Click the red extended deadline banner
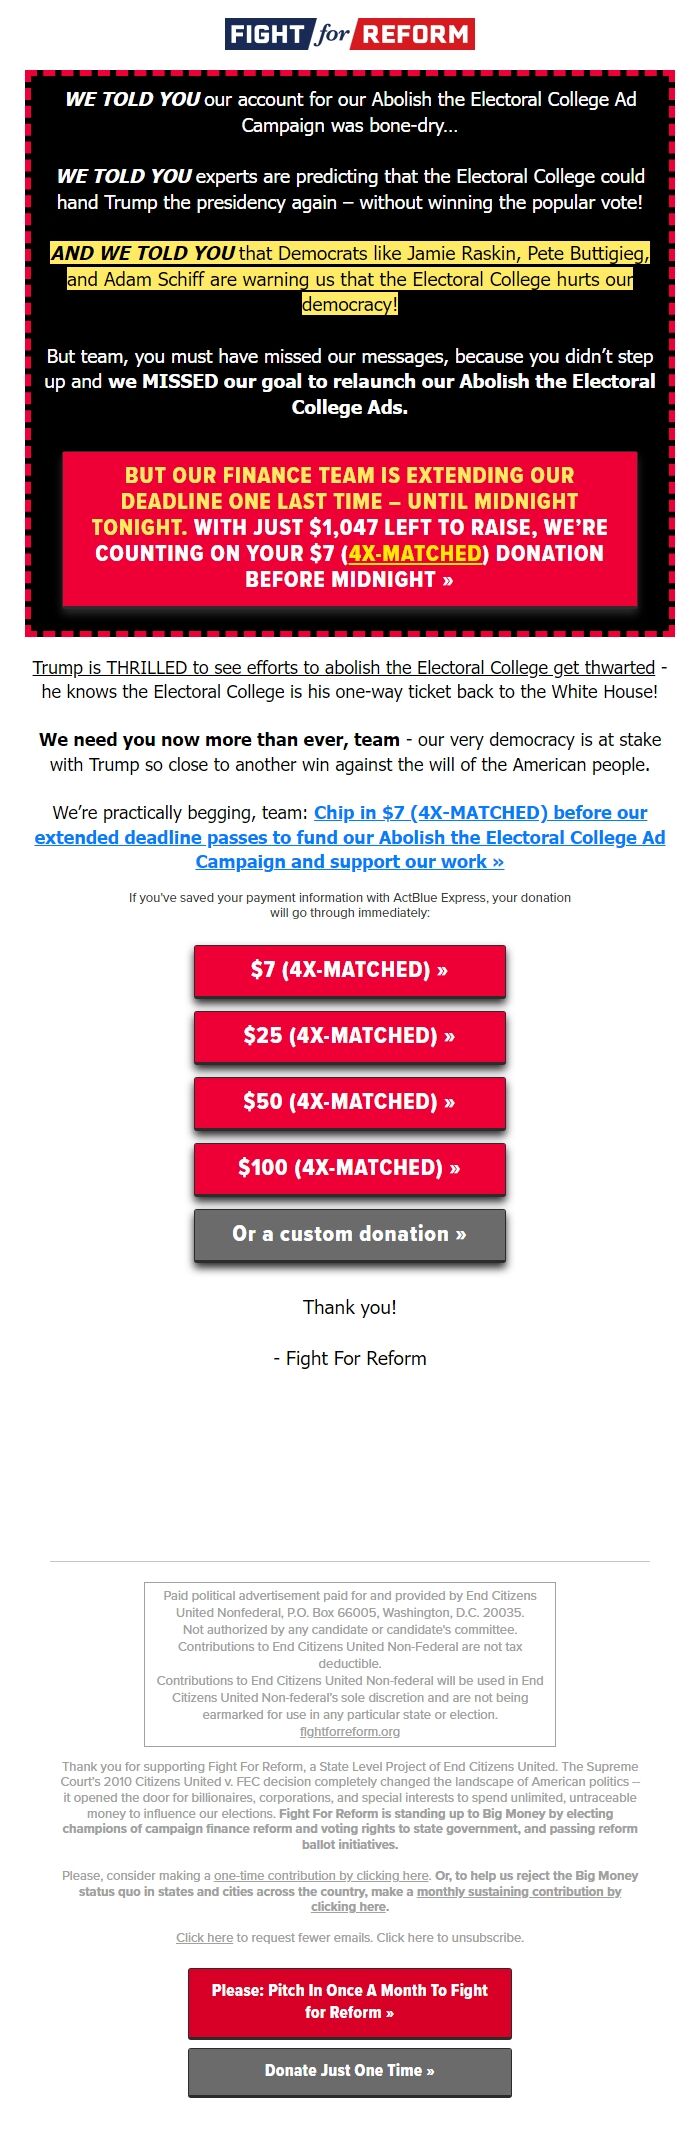This screenshot has width=700, height=2135. (x=348, y=527)
